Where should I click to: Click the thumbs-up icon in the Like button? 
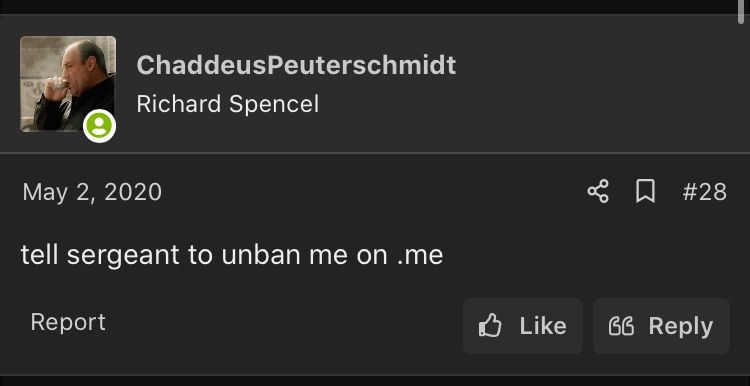click(x=490, y=326)
